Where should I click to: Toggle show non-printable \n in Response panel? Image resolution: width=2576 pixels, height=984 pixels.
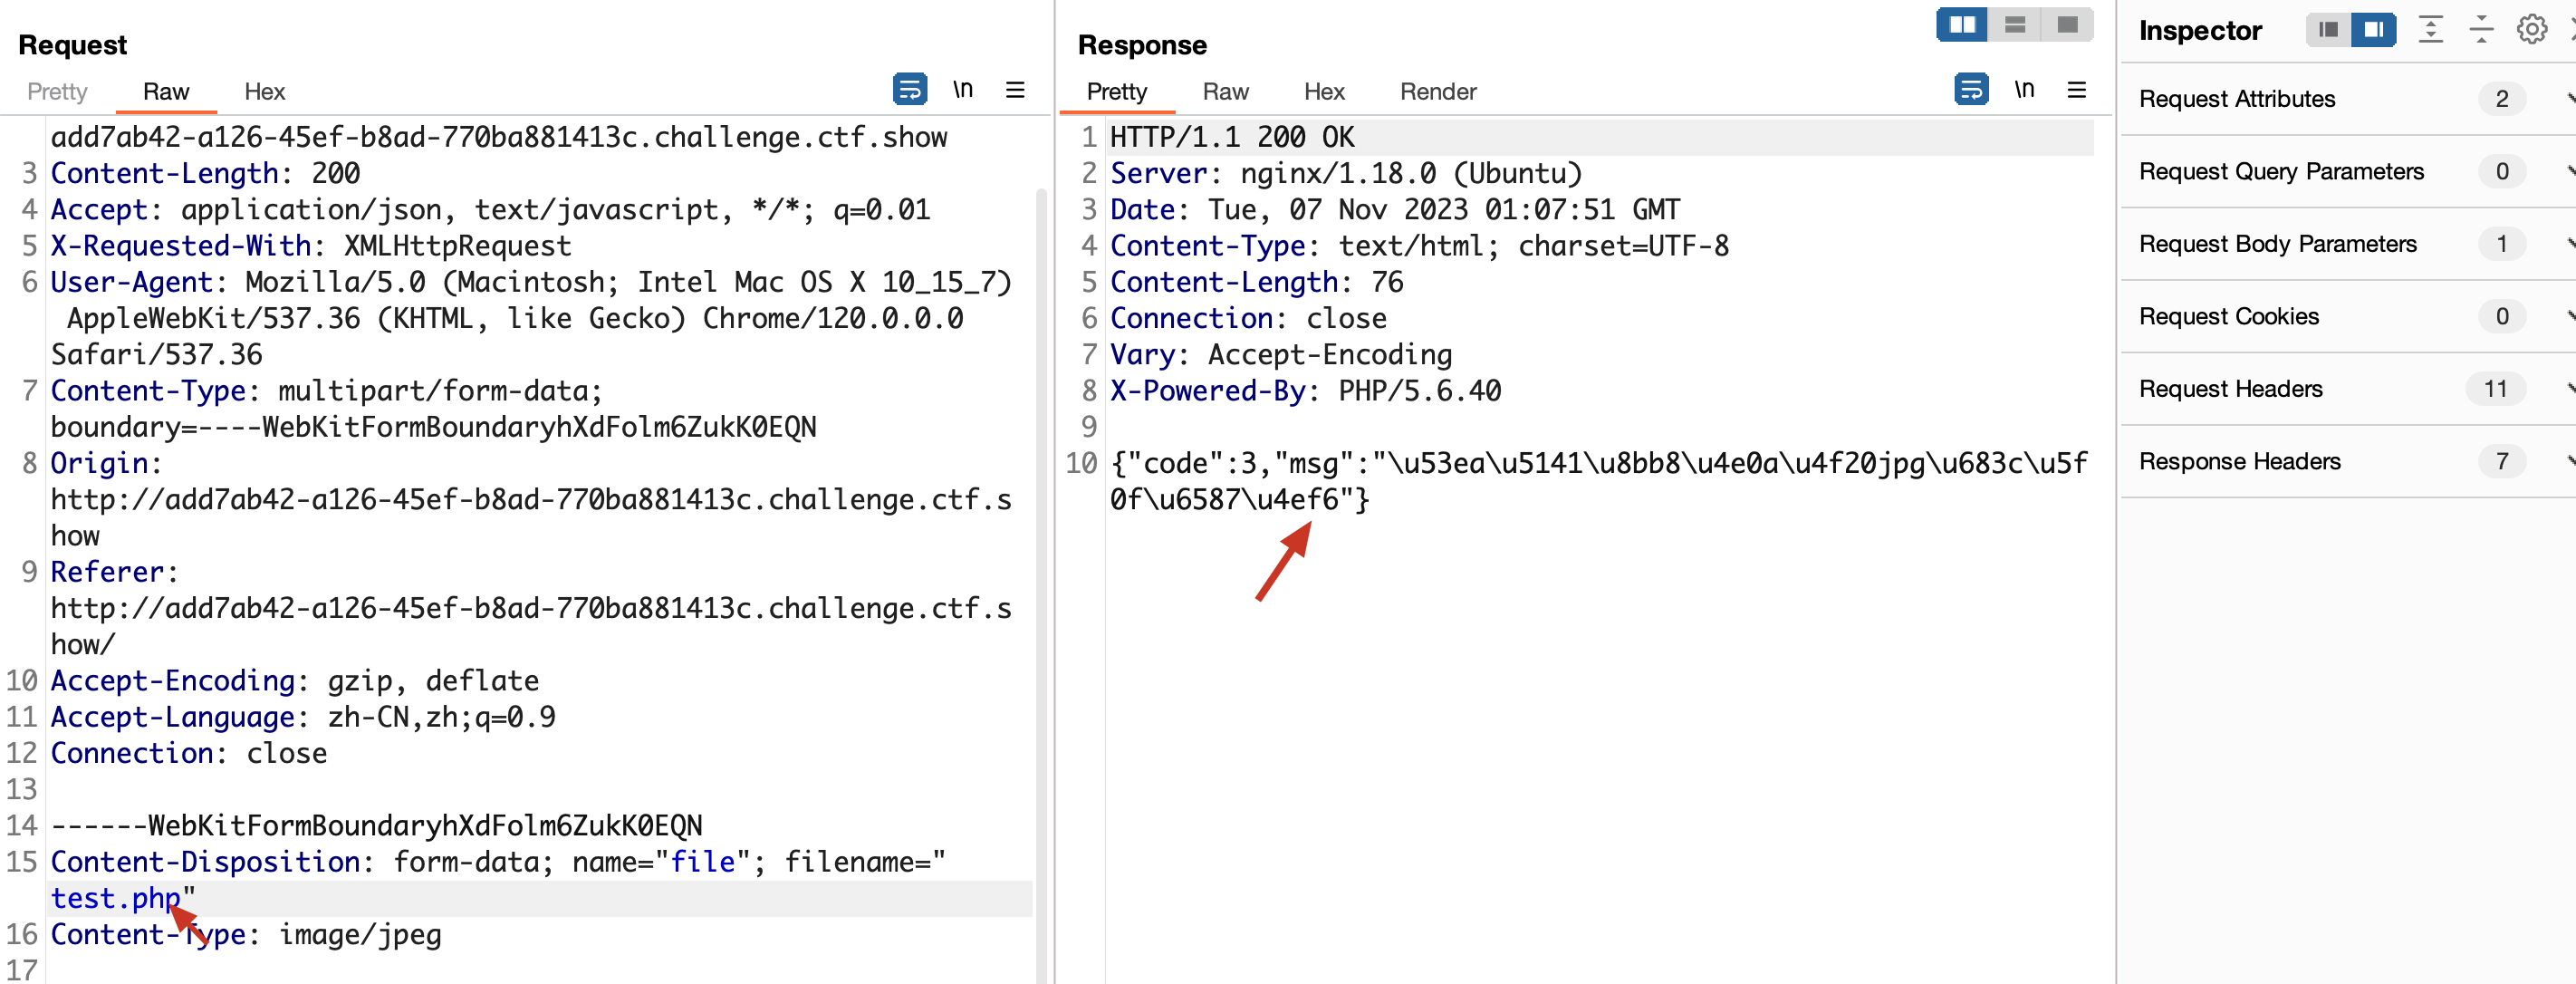2024,90
